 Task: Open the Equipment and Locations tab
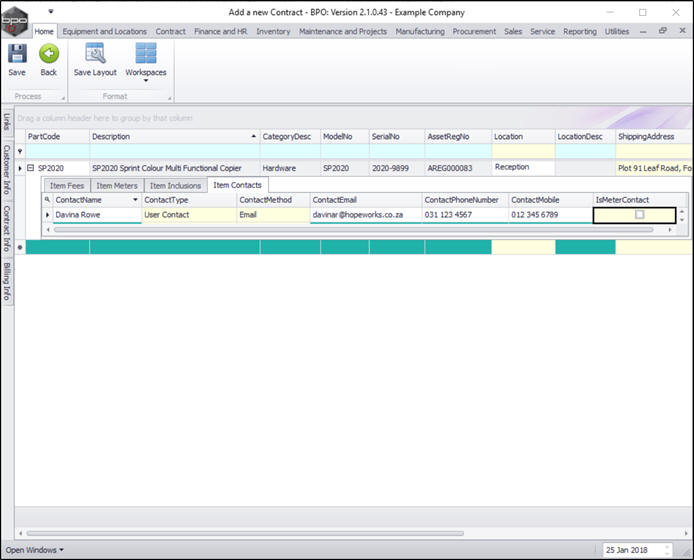(x=104, y=31)
